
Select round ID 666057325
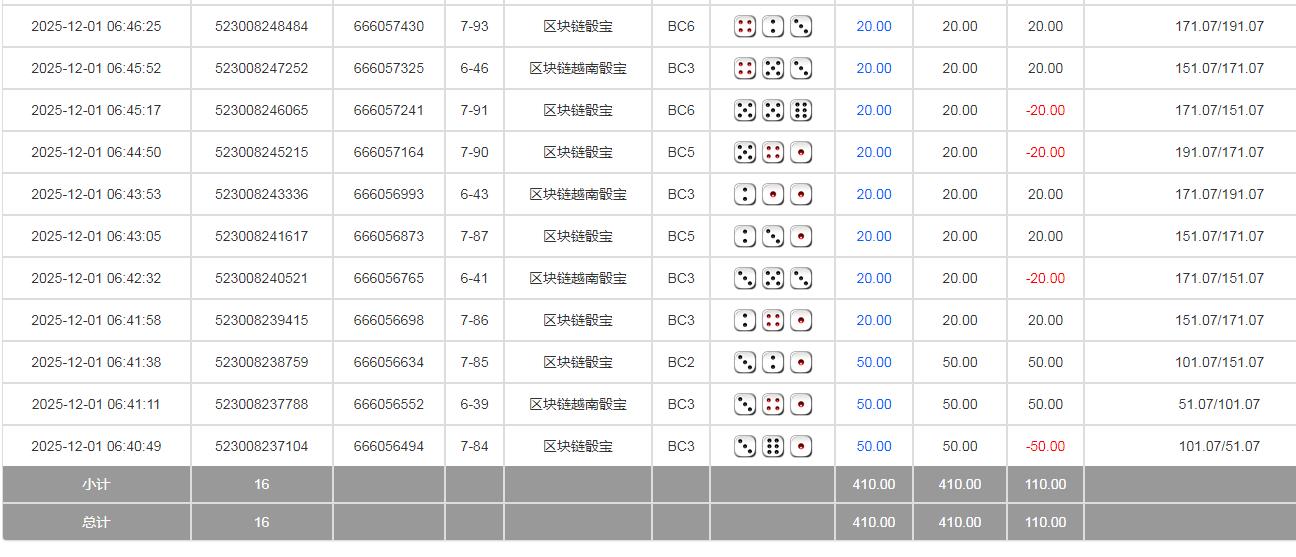pos(389,69)
